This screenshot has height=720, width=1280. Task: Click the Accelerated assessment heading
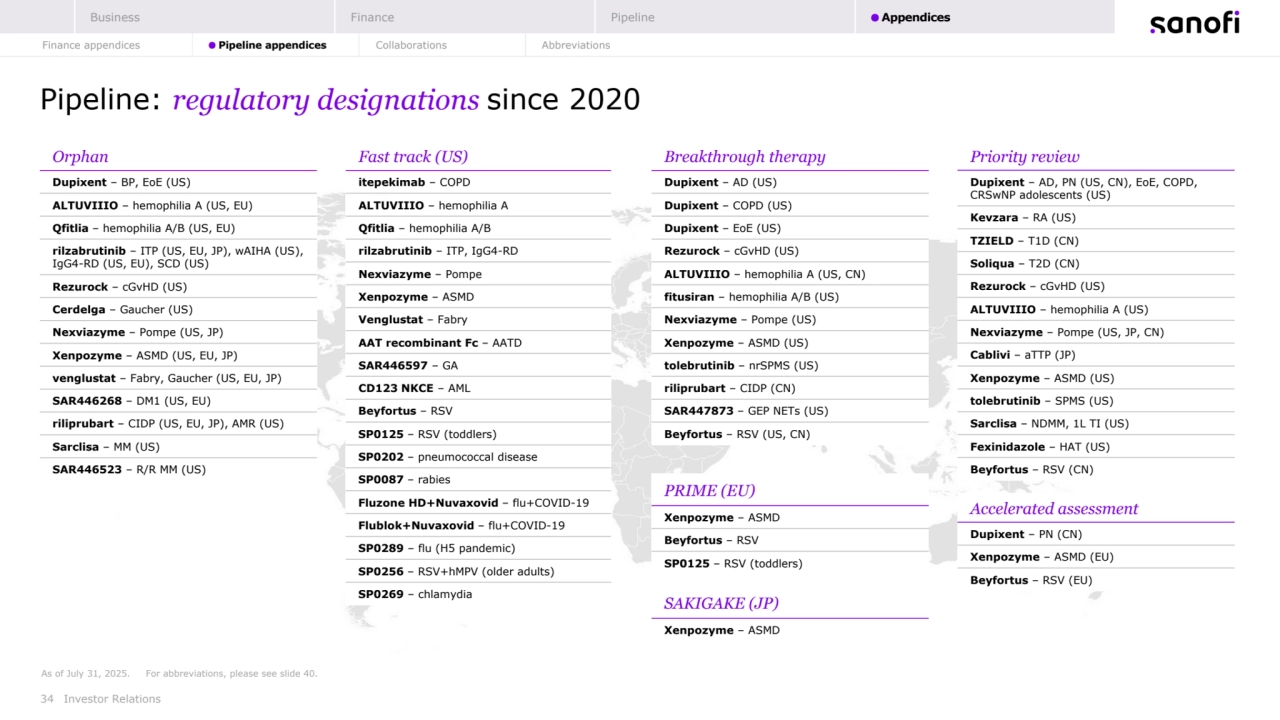click(1054, 509)
